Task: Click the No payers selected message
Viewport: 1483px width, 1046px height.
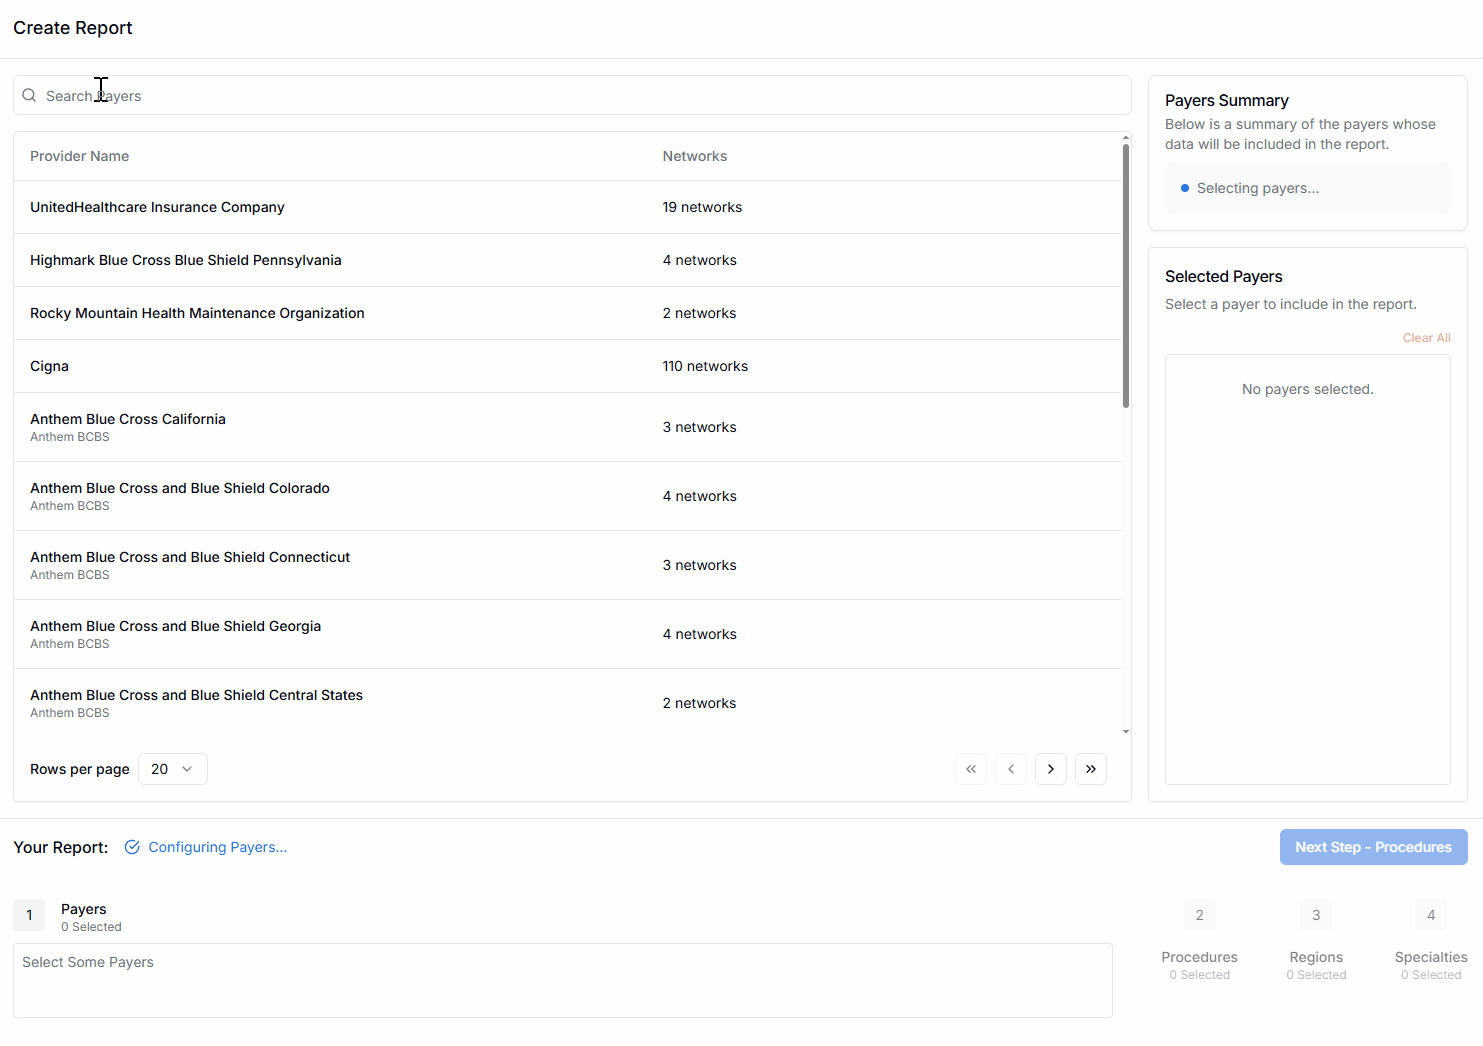Action: 1308,389
